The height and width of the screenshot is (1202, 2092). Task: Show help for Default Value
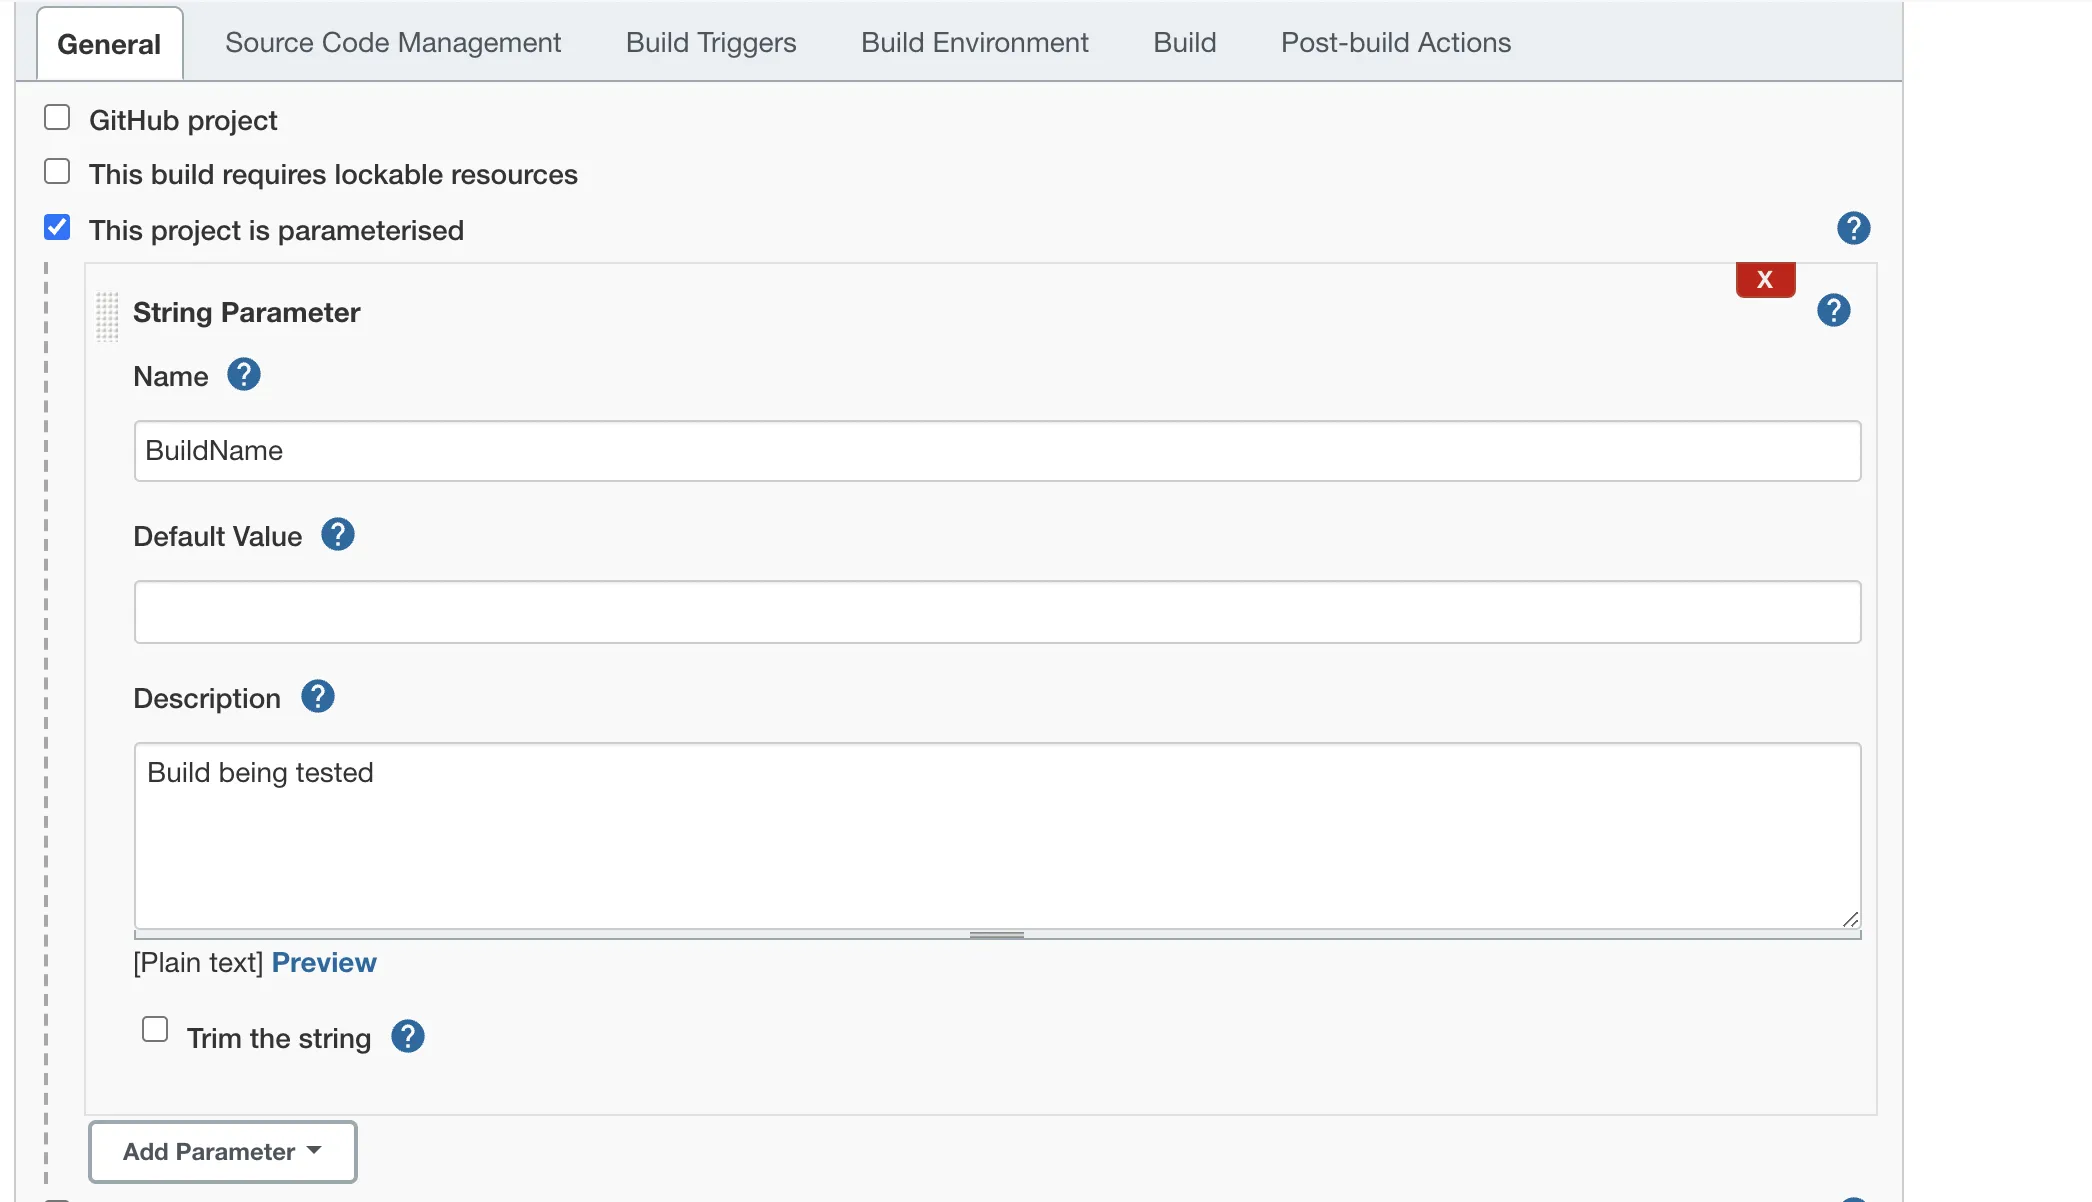point(338,535)
